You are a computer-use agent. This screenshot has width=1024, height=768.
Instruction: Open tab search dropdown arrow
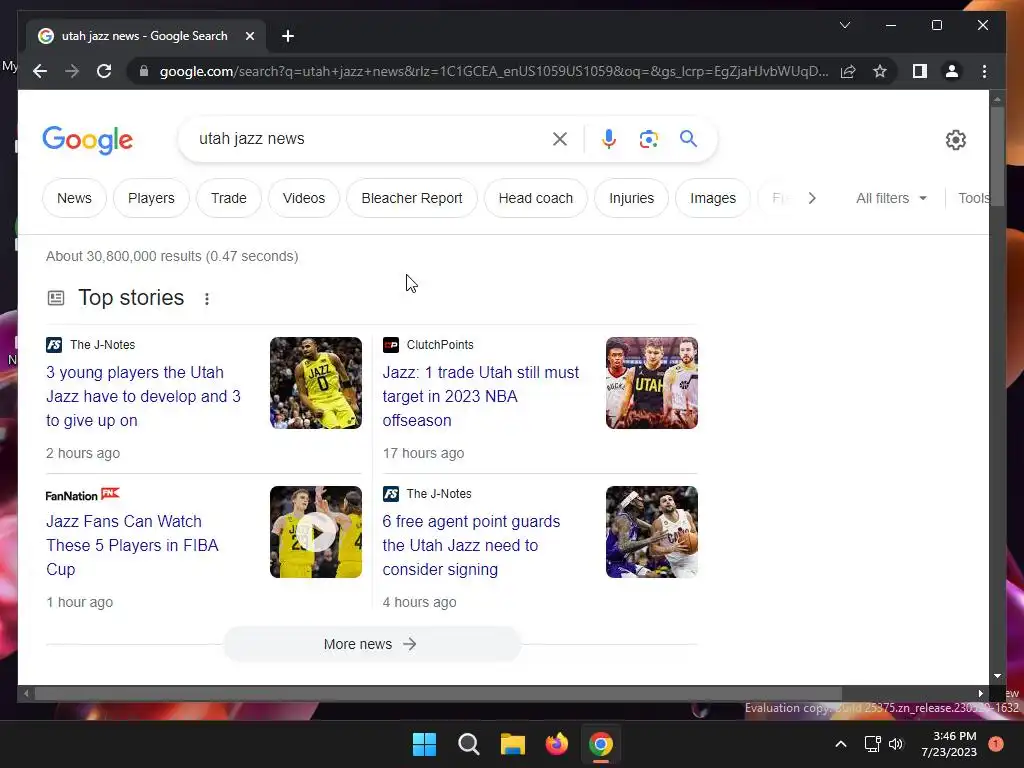pos(844,25)
